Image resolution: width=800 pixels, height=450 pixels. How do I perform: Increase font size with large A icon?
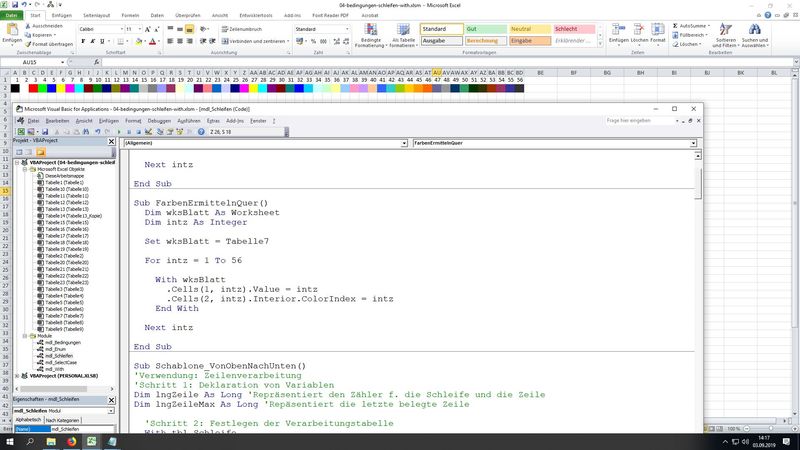coord(148,29)
